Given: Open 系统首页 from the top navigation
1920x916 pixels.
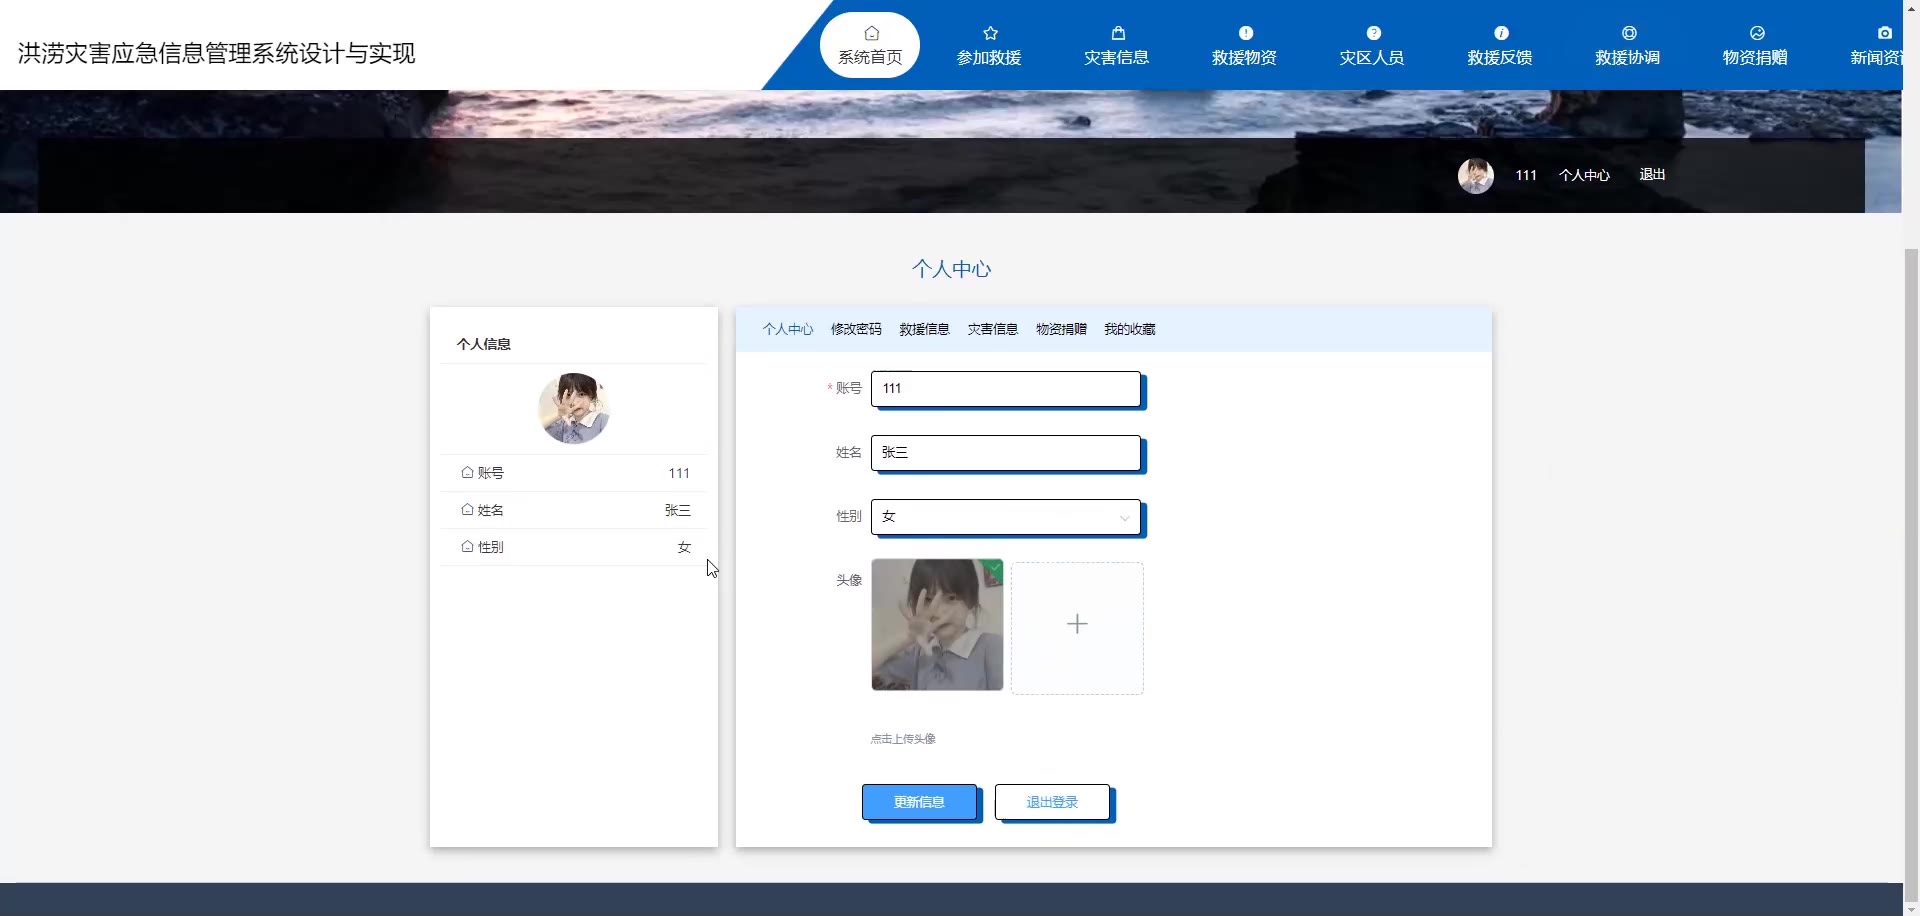Looking at the screenshot, I should pos(870,45).
